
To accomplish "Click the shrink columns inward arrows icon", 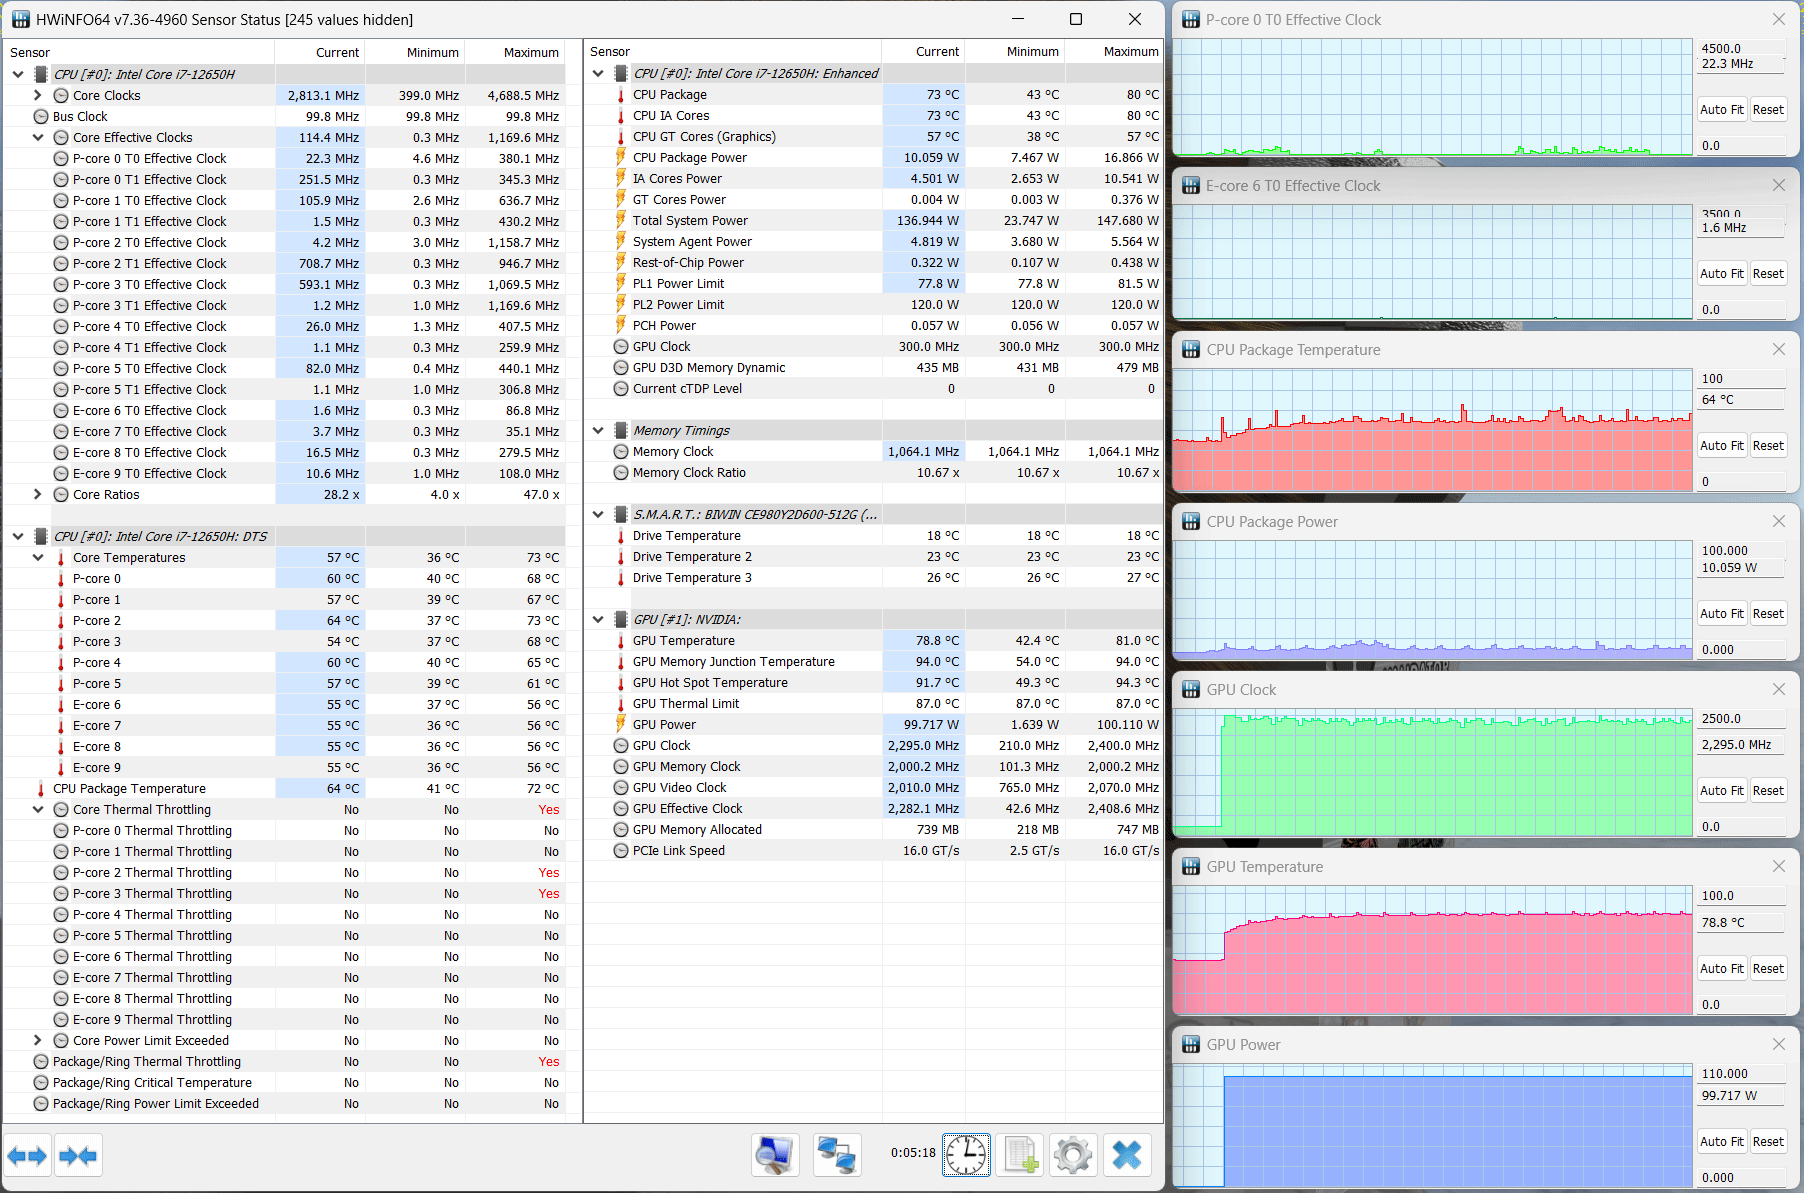I will click(78, 1156).
